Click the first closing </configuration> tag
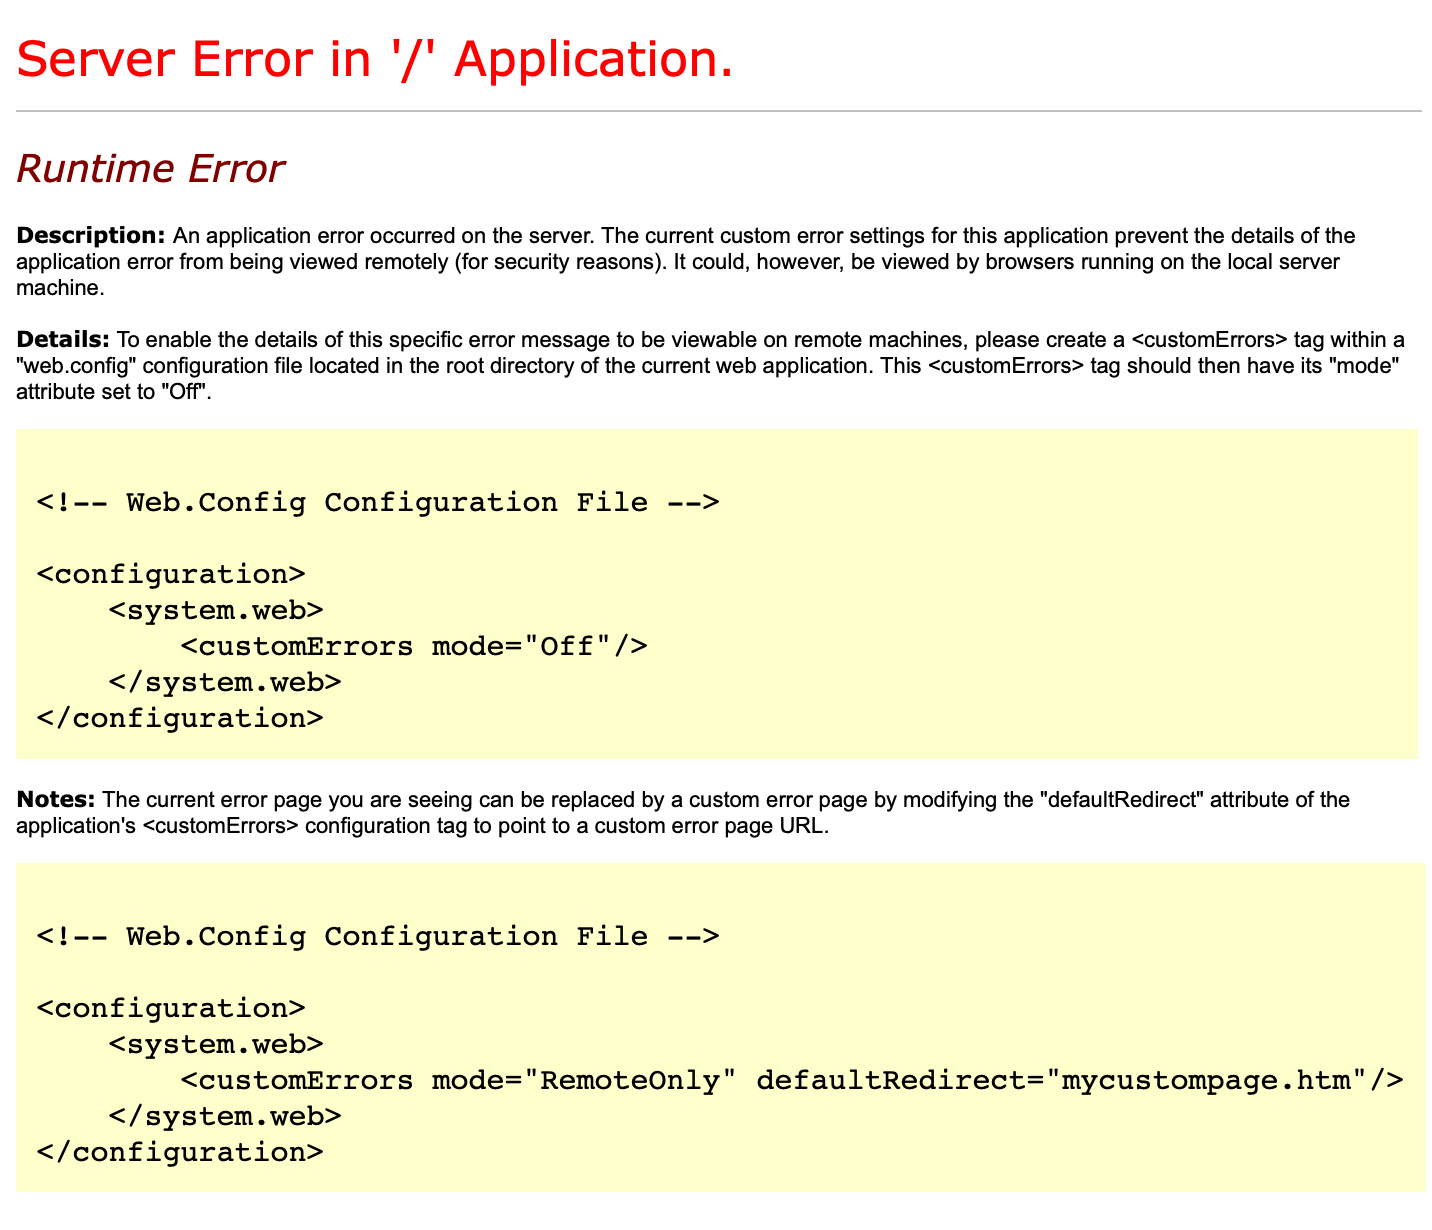 pyautogui.click(x=179, y=718)
